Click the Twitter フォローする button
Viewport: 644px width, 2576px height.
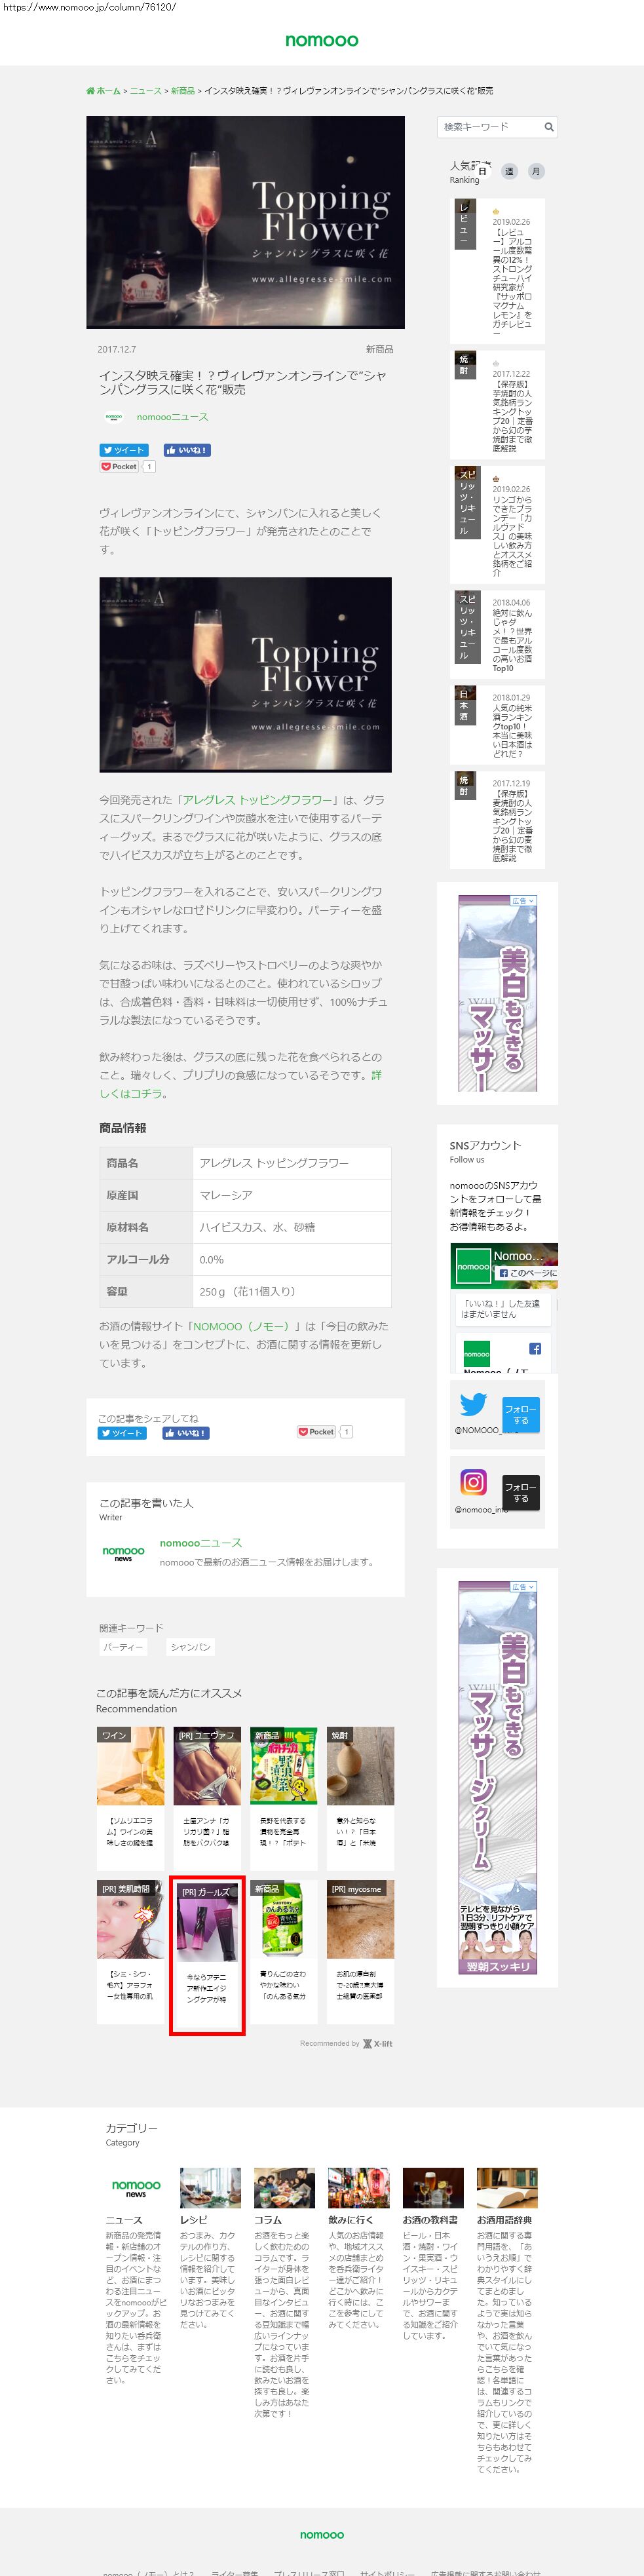(x=520, y=1414)
